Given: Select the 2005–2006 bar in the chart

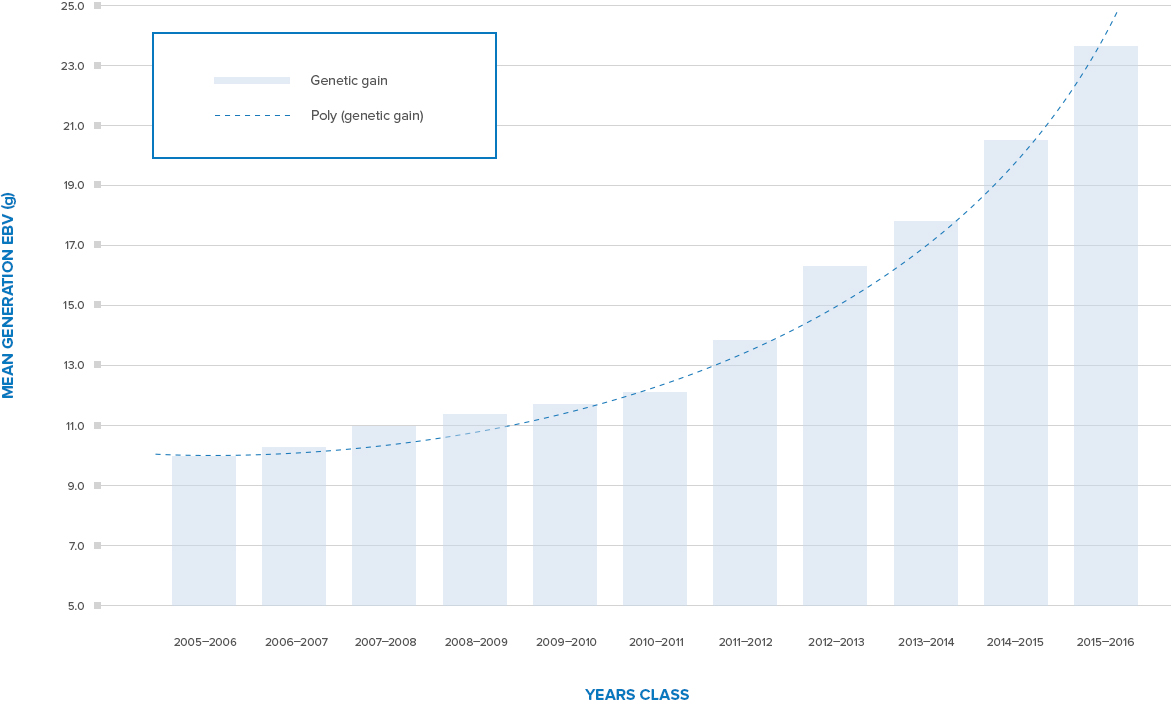Looking at the screenshot, I should (x=204, y=530).
